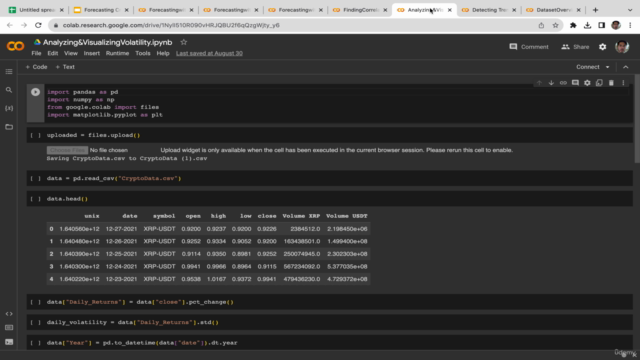
Task: Open the Colab account avatar
Action: [x=622, y=47]
